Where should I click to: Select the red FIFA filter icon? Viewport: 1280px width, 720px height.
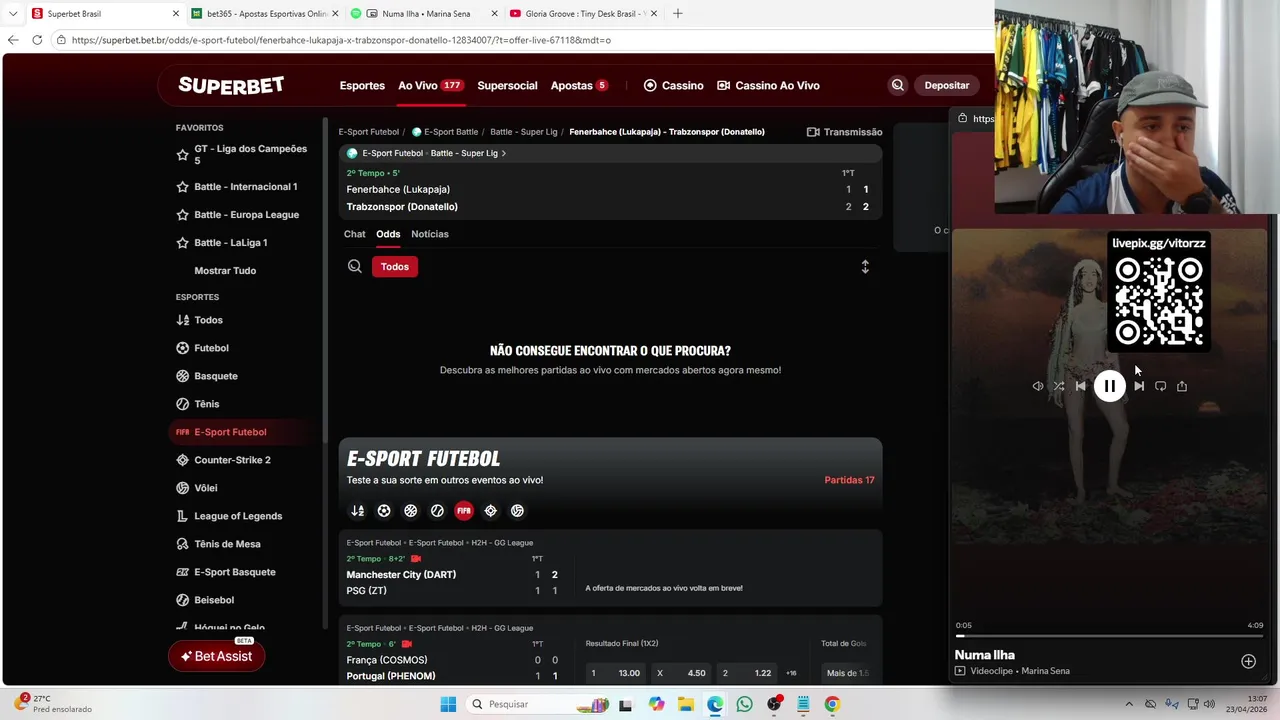(x=464, y=511)
